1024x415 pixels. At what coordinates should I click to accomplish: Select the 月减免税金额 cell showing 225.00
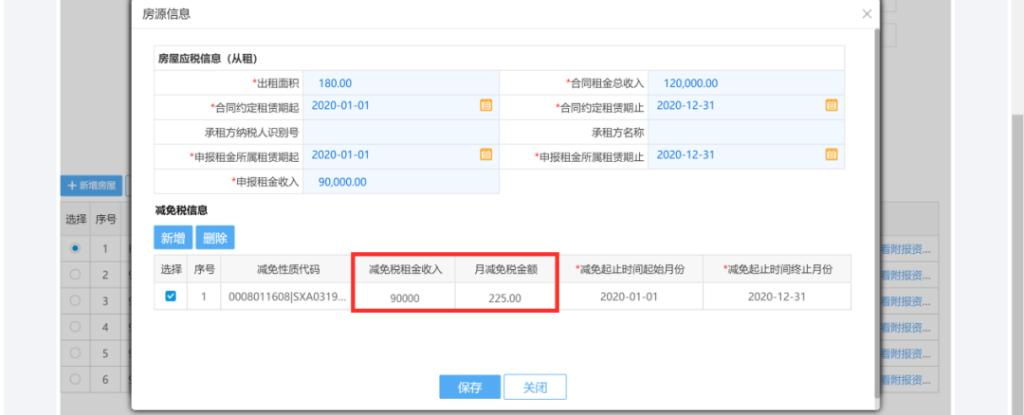pos(506,297)
